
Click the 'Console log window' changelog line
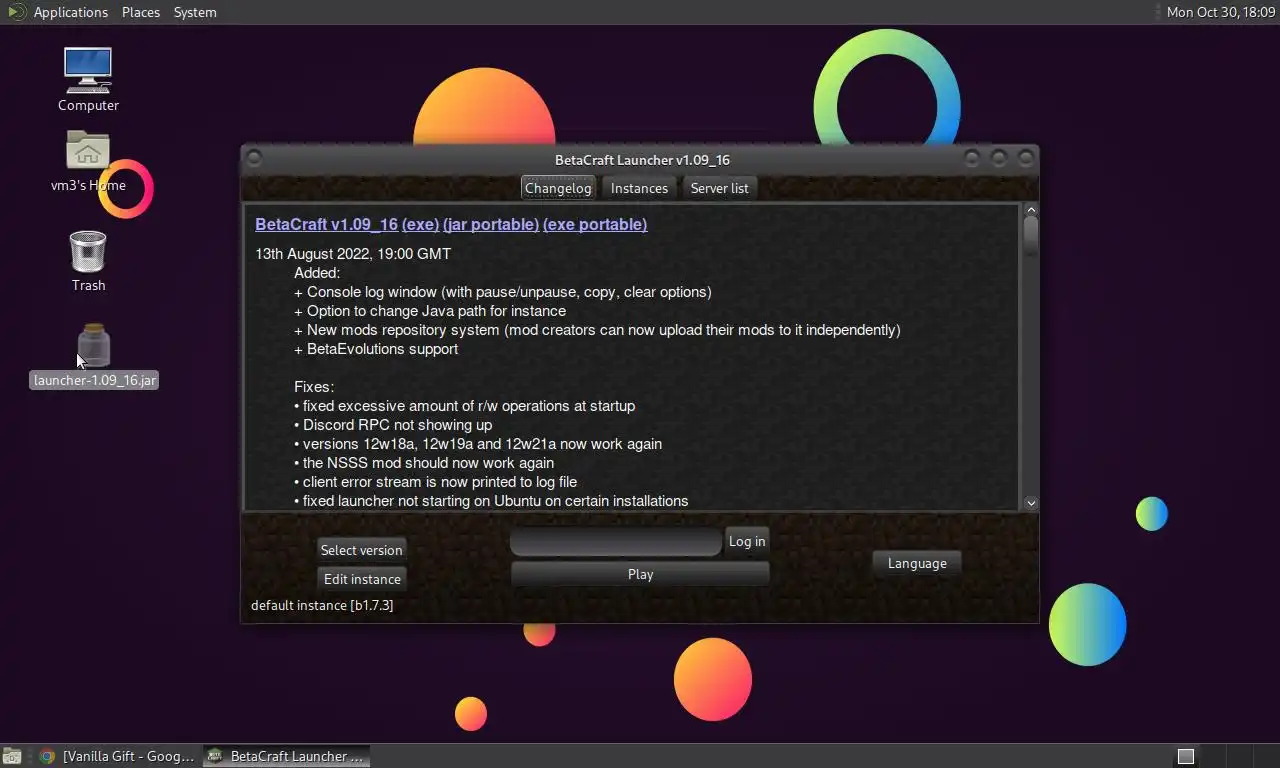pyautogui.click(x=503, y=292)
